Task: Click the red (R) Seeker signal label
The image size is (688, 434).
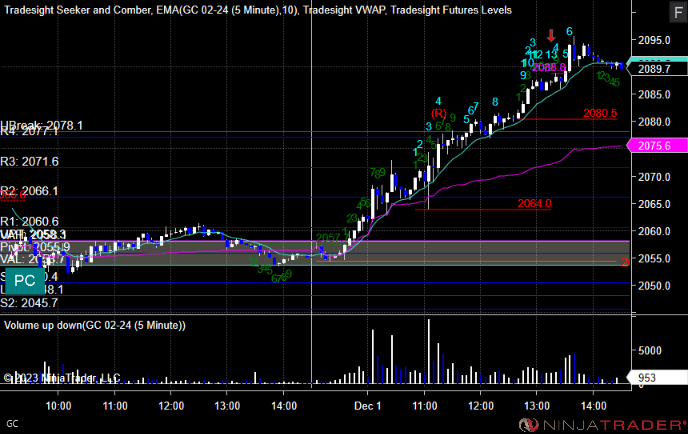Action: pos(439,113)
